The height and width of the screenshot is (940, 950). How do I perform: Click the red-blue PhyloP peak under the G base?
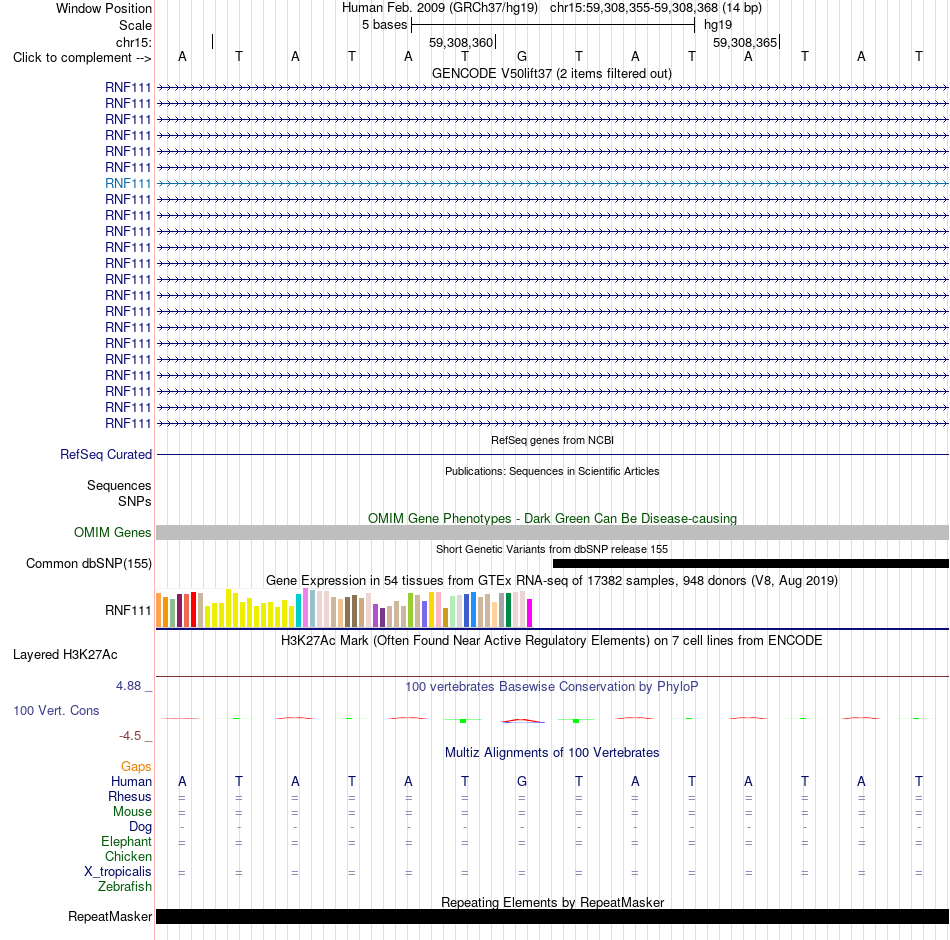pos(523,720)
